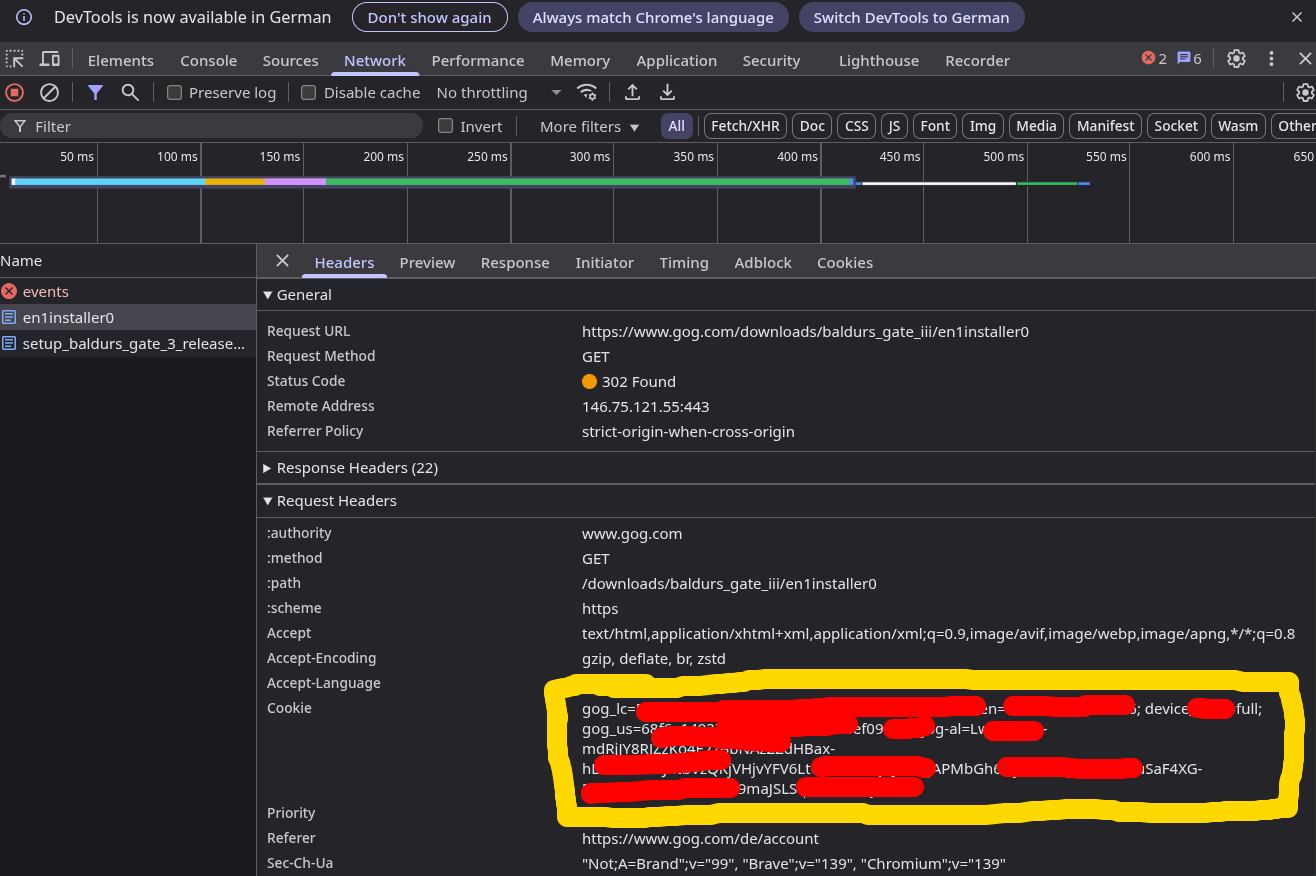This screenshot has height=876, width=1316.
Task: Filter by Fetch/XHR requests
Action: click(745, 126)
